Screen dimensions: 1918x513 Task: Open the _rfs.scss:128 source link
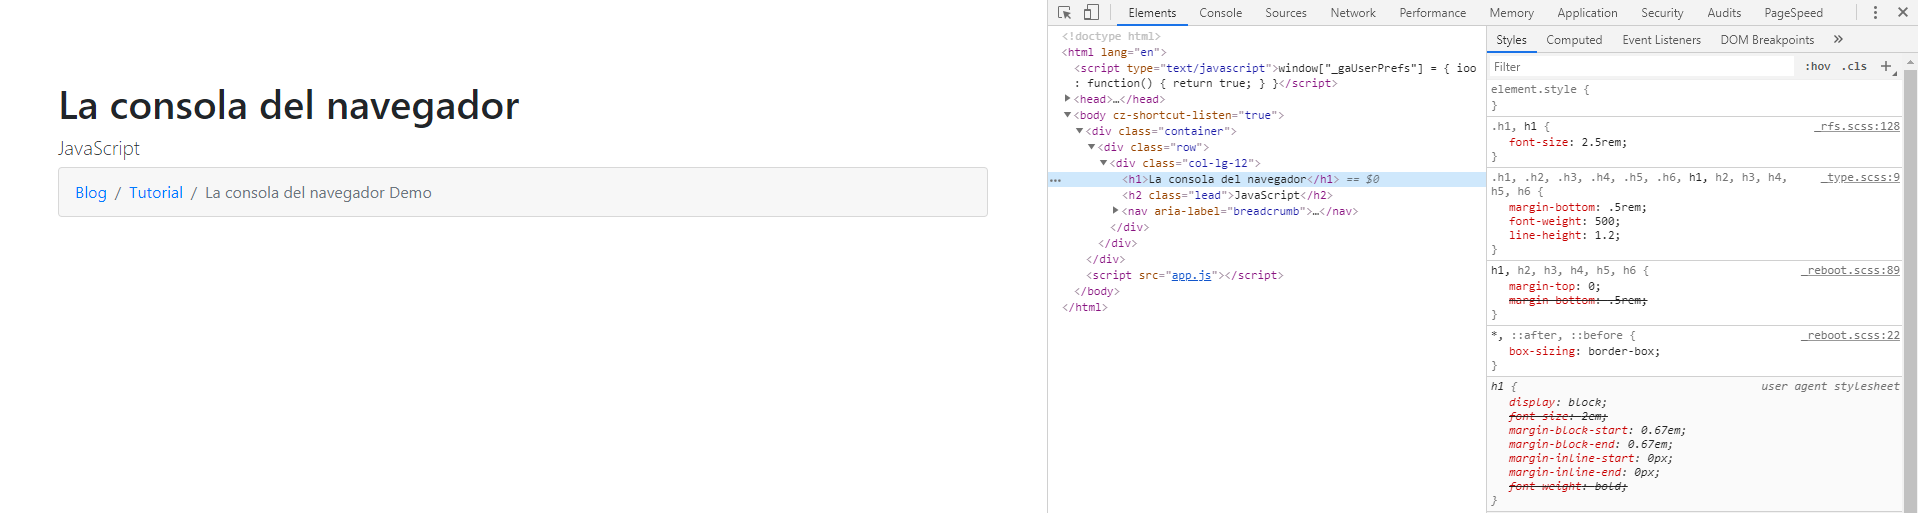(x=1857, y=126)
